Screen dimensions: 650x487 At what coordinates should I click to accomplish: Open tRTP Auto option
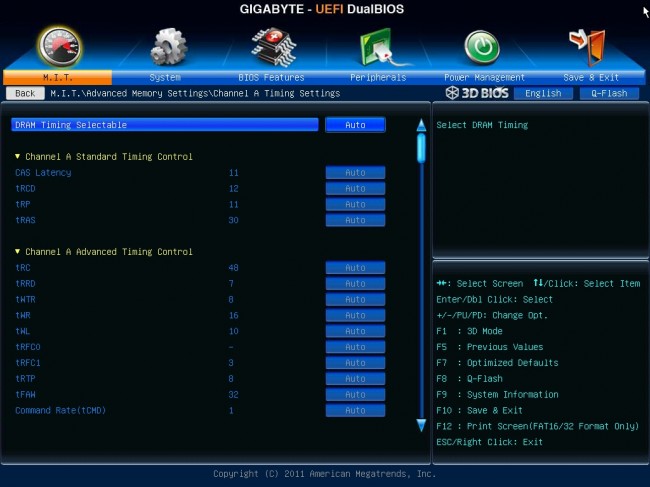(x=355, y=379)
